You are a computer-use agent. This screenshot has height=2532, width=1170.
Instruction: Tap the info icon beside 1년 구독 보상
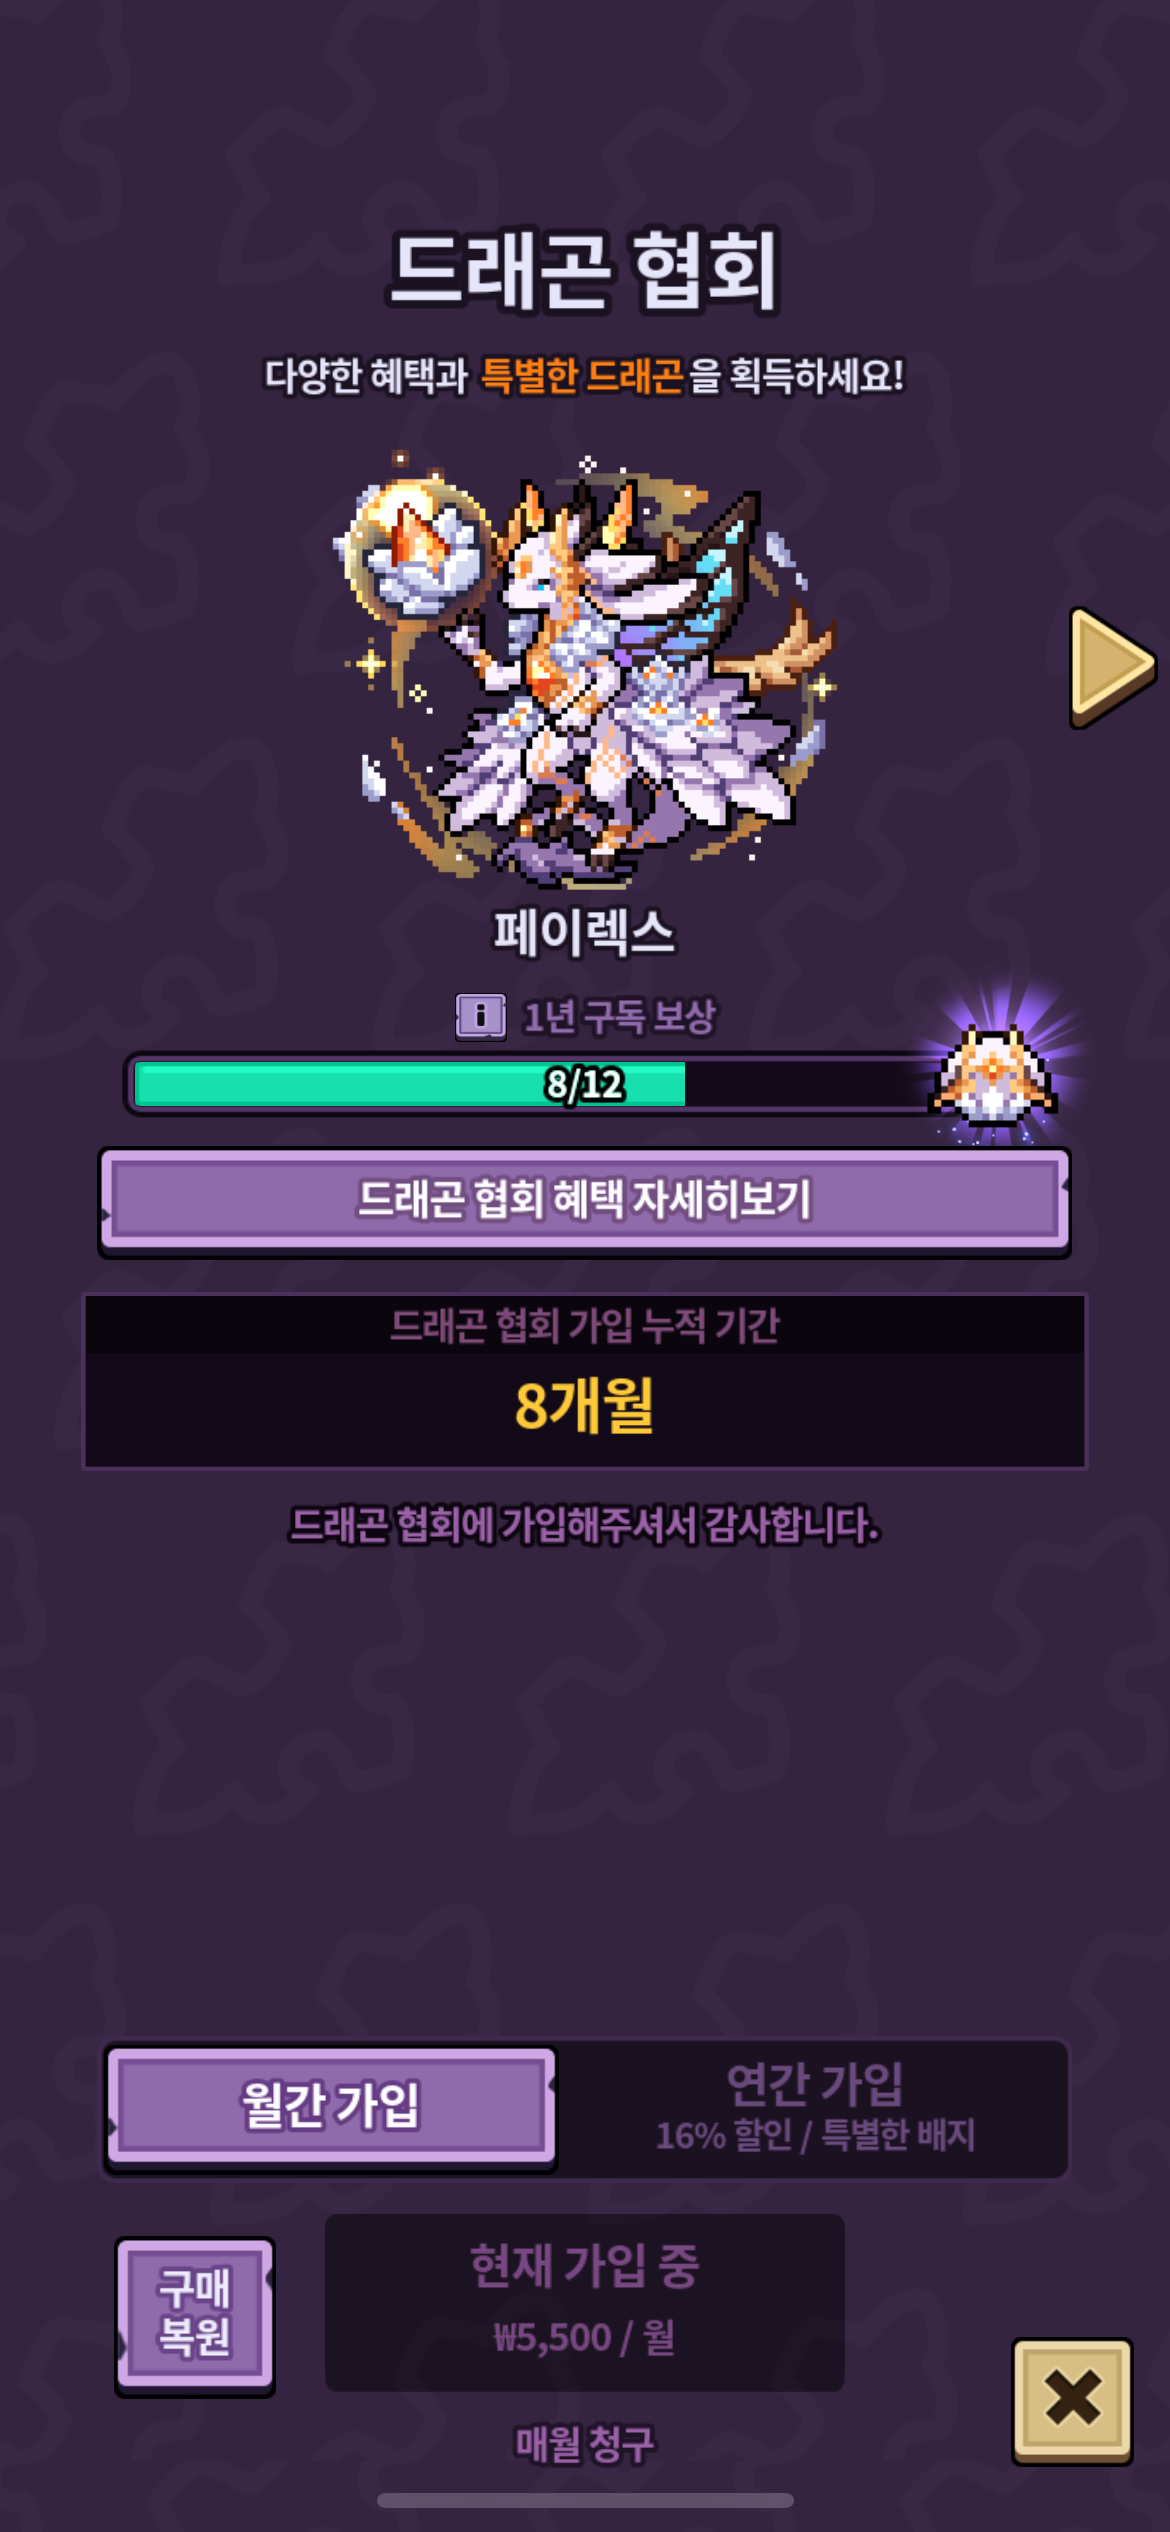click(x=481, y=1017)
